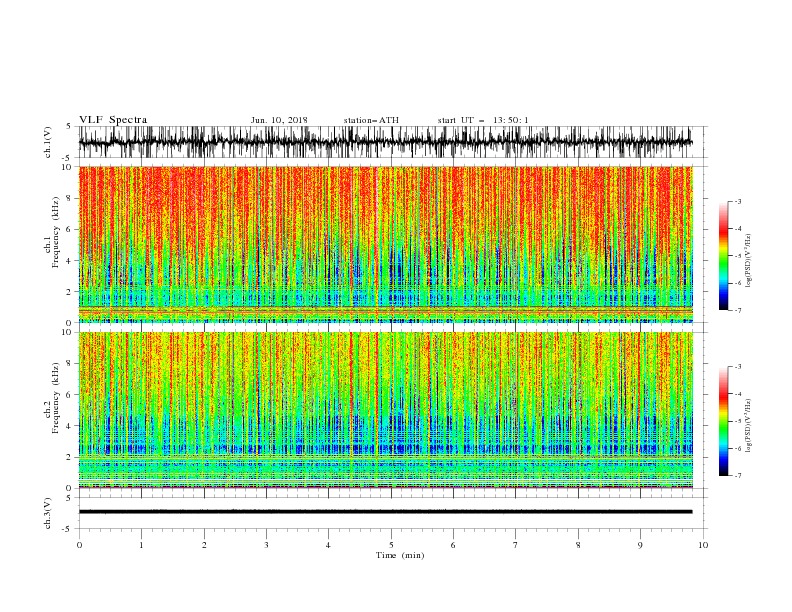Image resolution: width=792 pixels, height=612 pixels.
Task: Click the "ch.3(V)" axis label
Action: tap(48, 513)
